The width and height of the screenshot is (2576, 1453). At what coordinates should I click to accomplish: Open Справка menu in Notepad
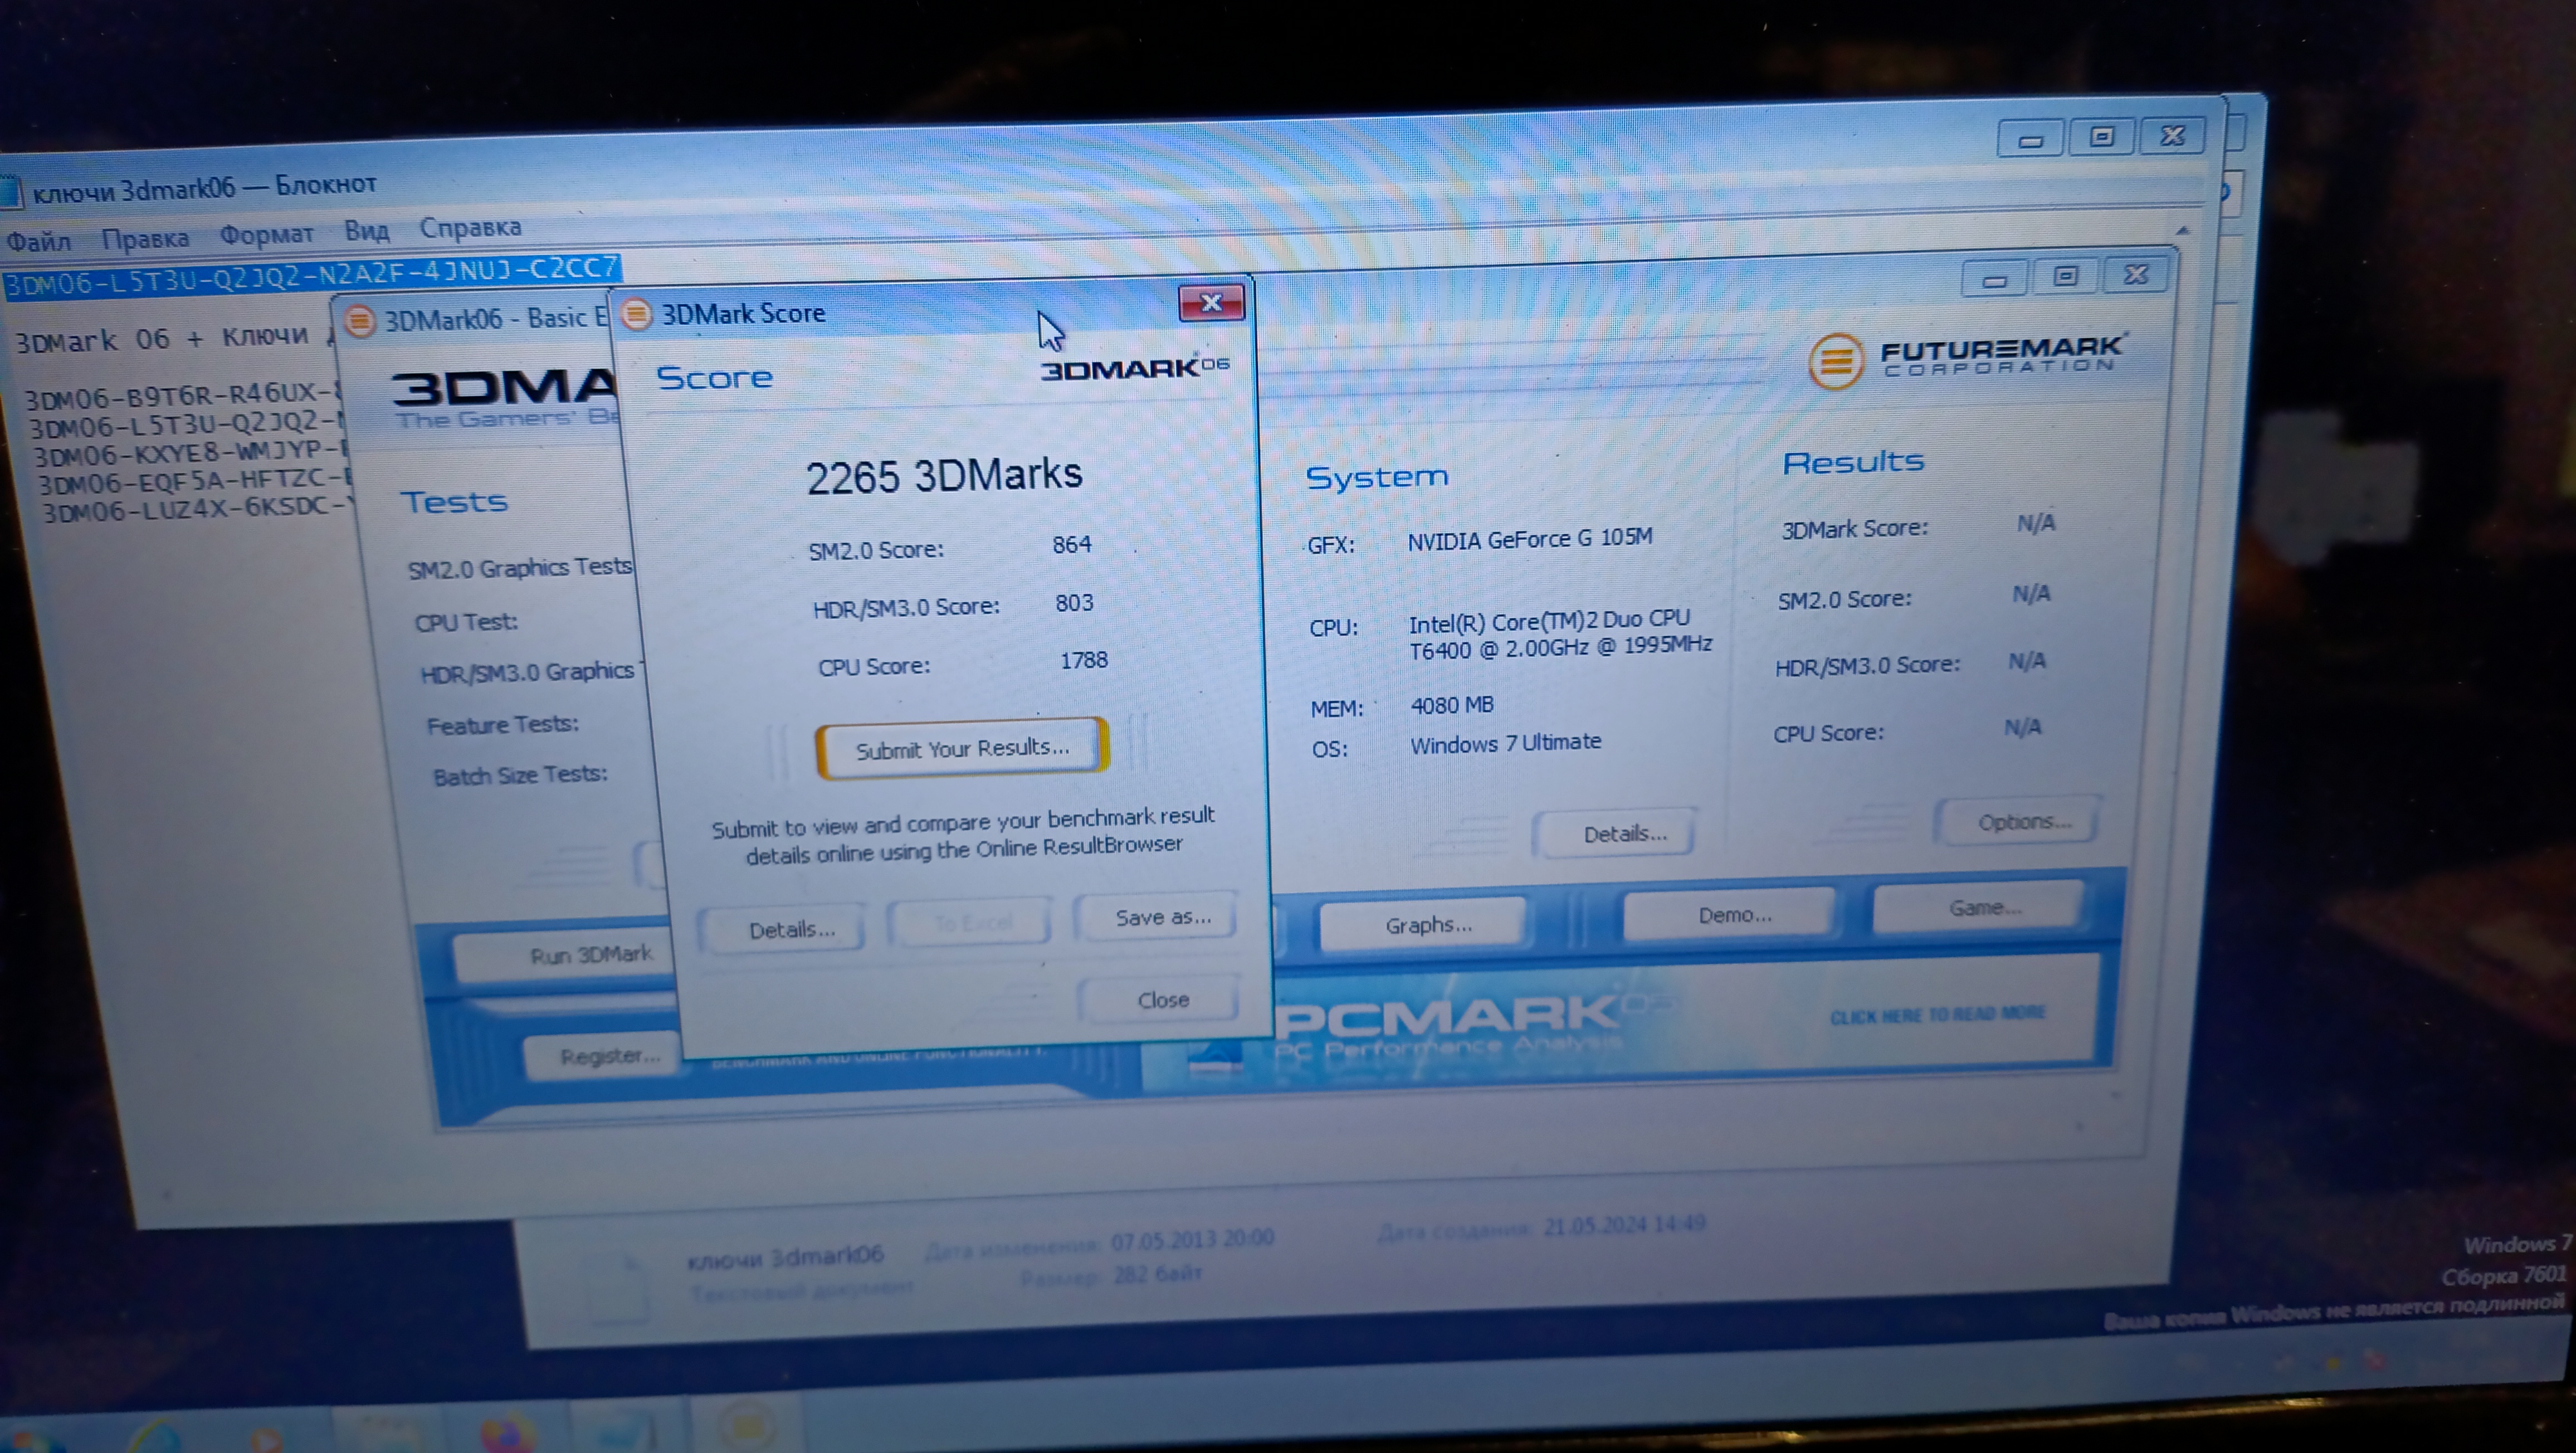click(x=470, y=227)
